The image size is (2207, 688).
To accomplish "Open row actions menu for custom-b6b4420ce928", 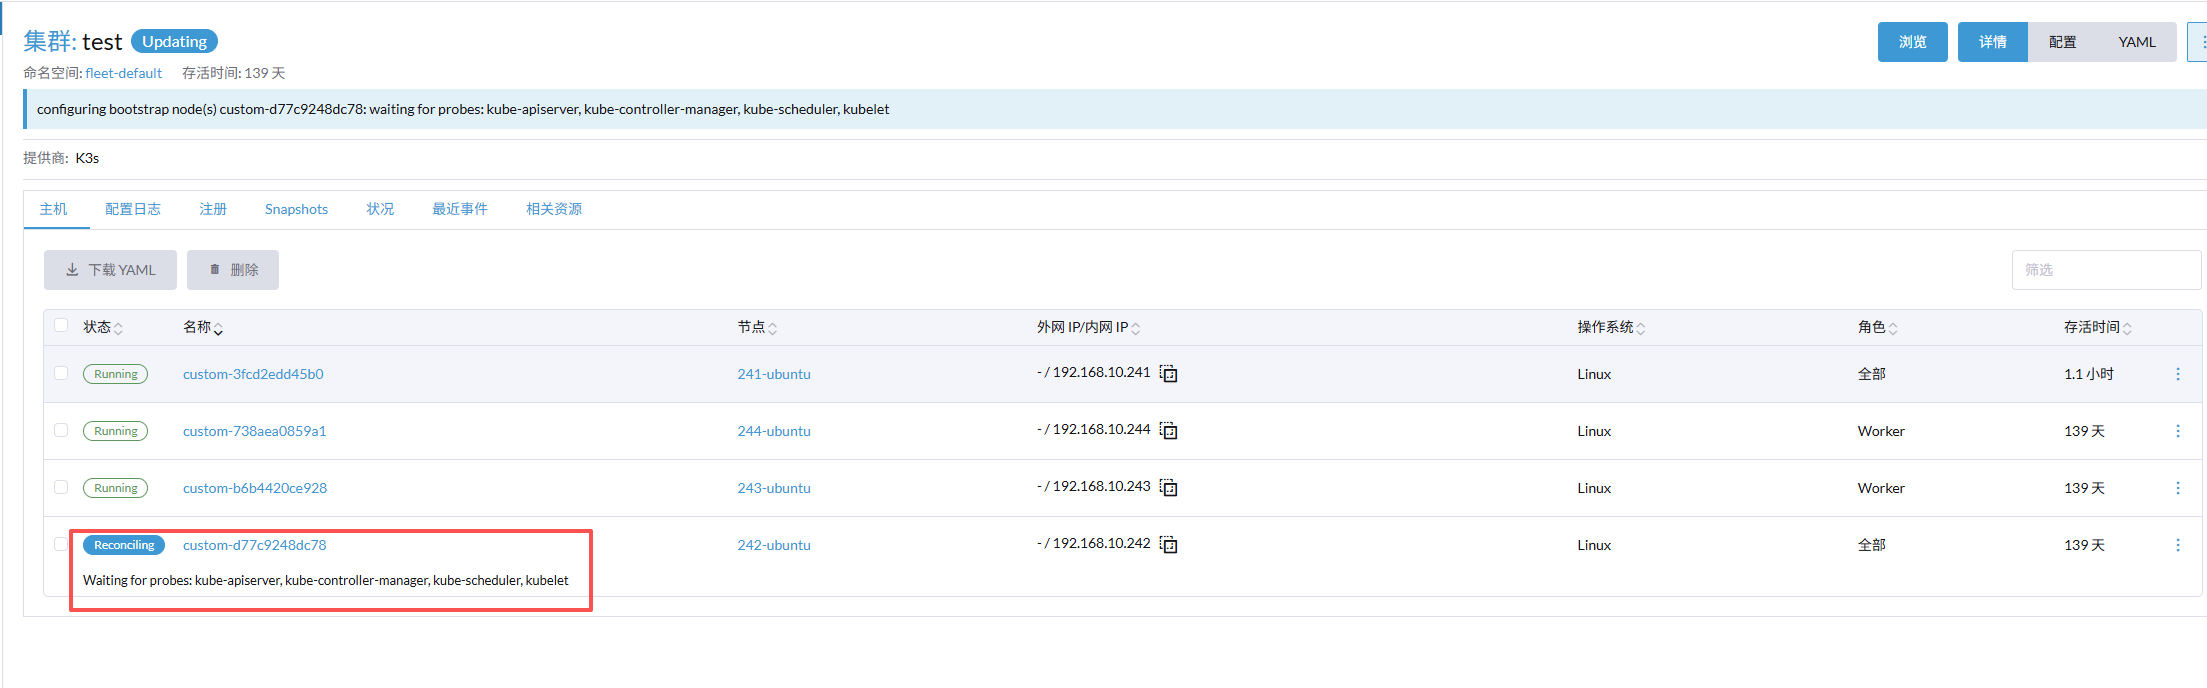I will pos(2177,488).
